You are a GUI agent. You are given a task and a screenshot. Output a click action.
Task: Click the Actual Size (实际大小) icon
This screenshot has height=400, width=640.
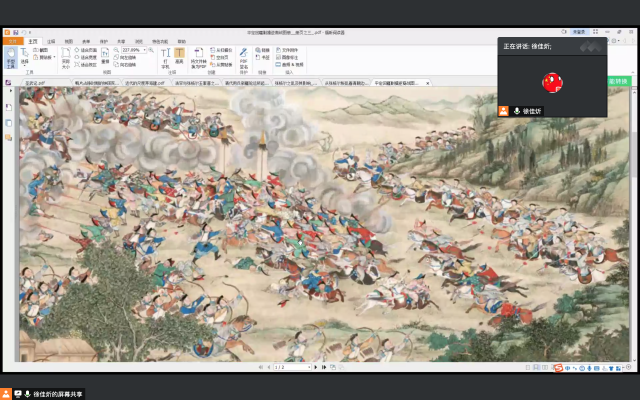click(x=66, y=56)
